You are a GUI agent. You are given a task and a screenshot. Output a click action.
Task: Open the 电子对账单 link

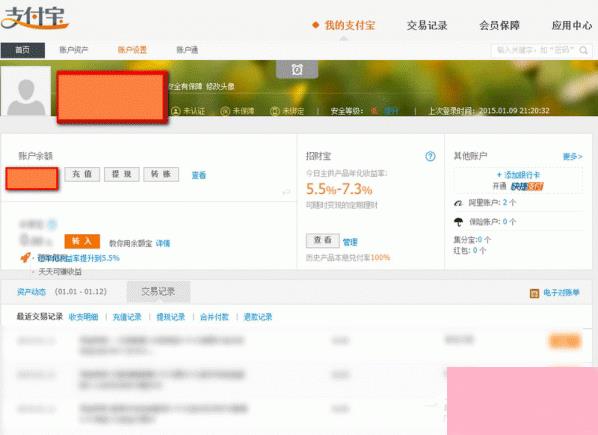[x=561, y=292]
